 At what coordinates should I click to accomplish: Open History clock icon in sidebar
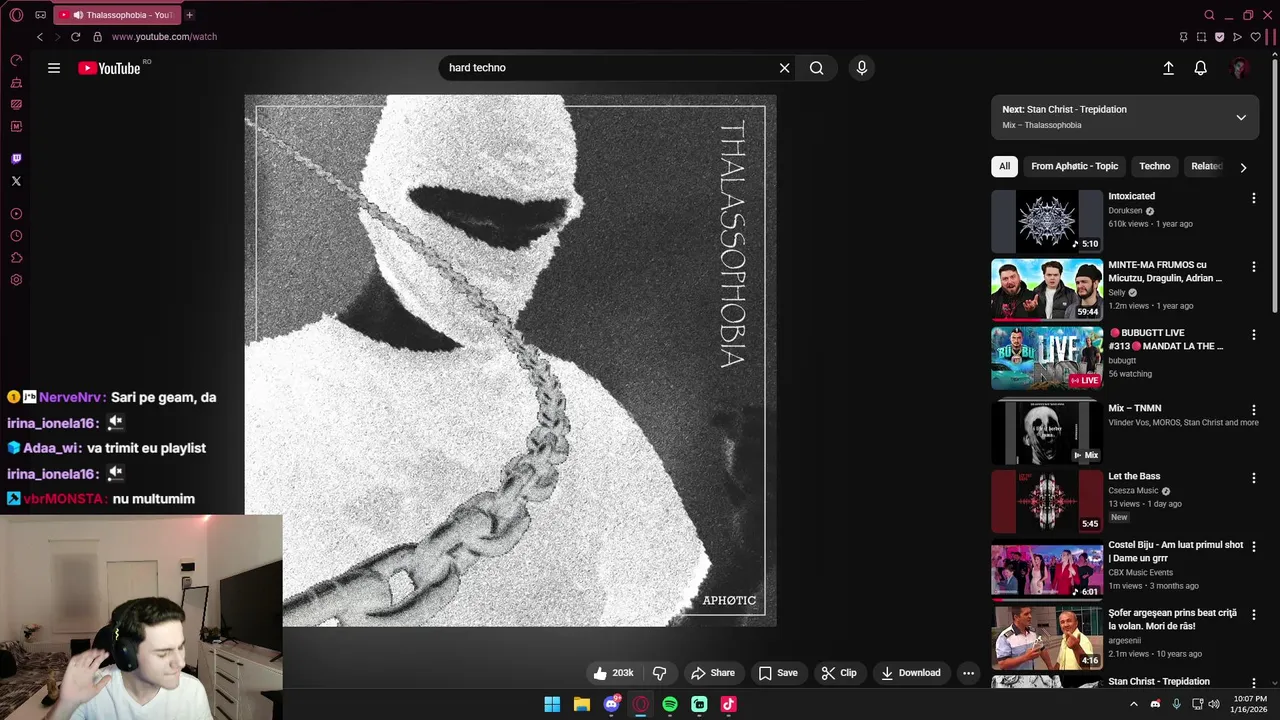coord(16,236)
